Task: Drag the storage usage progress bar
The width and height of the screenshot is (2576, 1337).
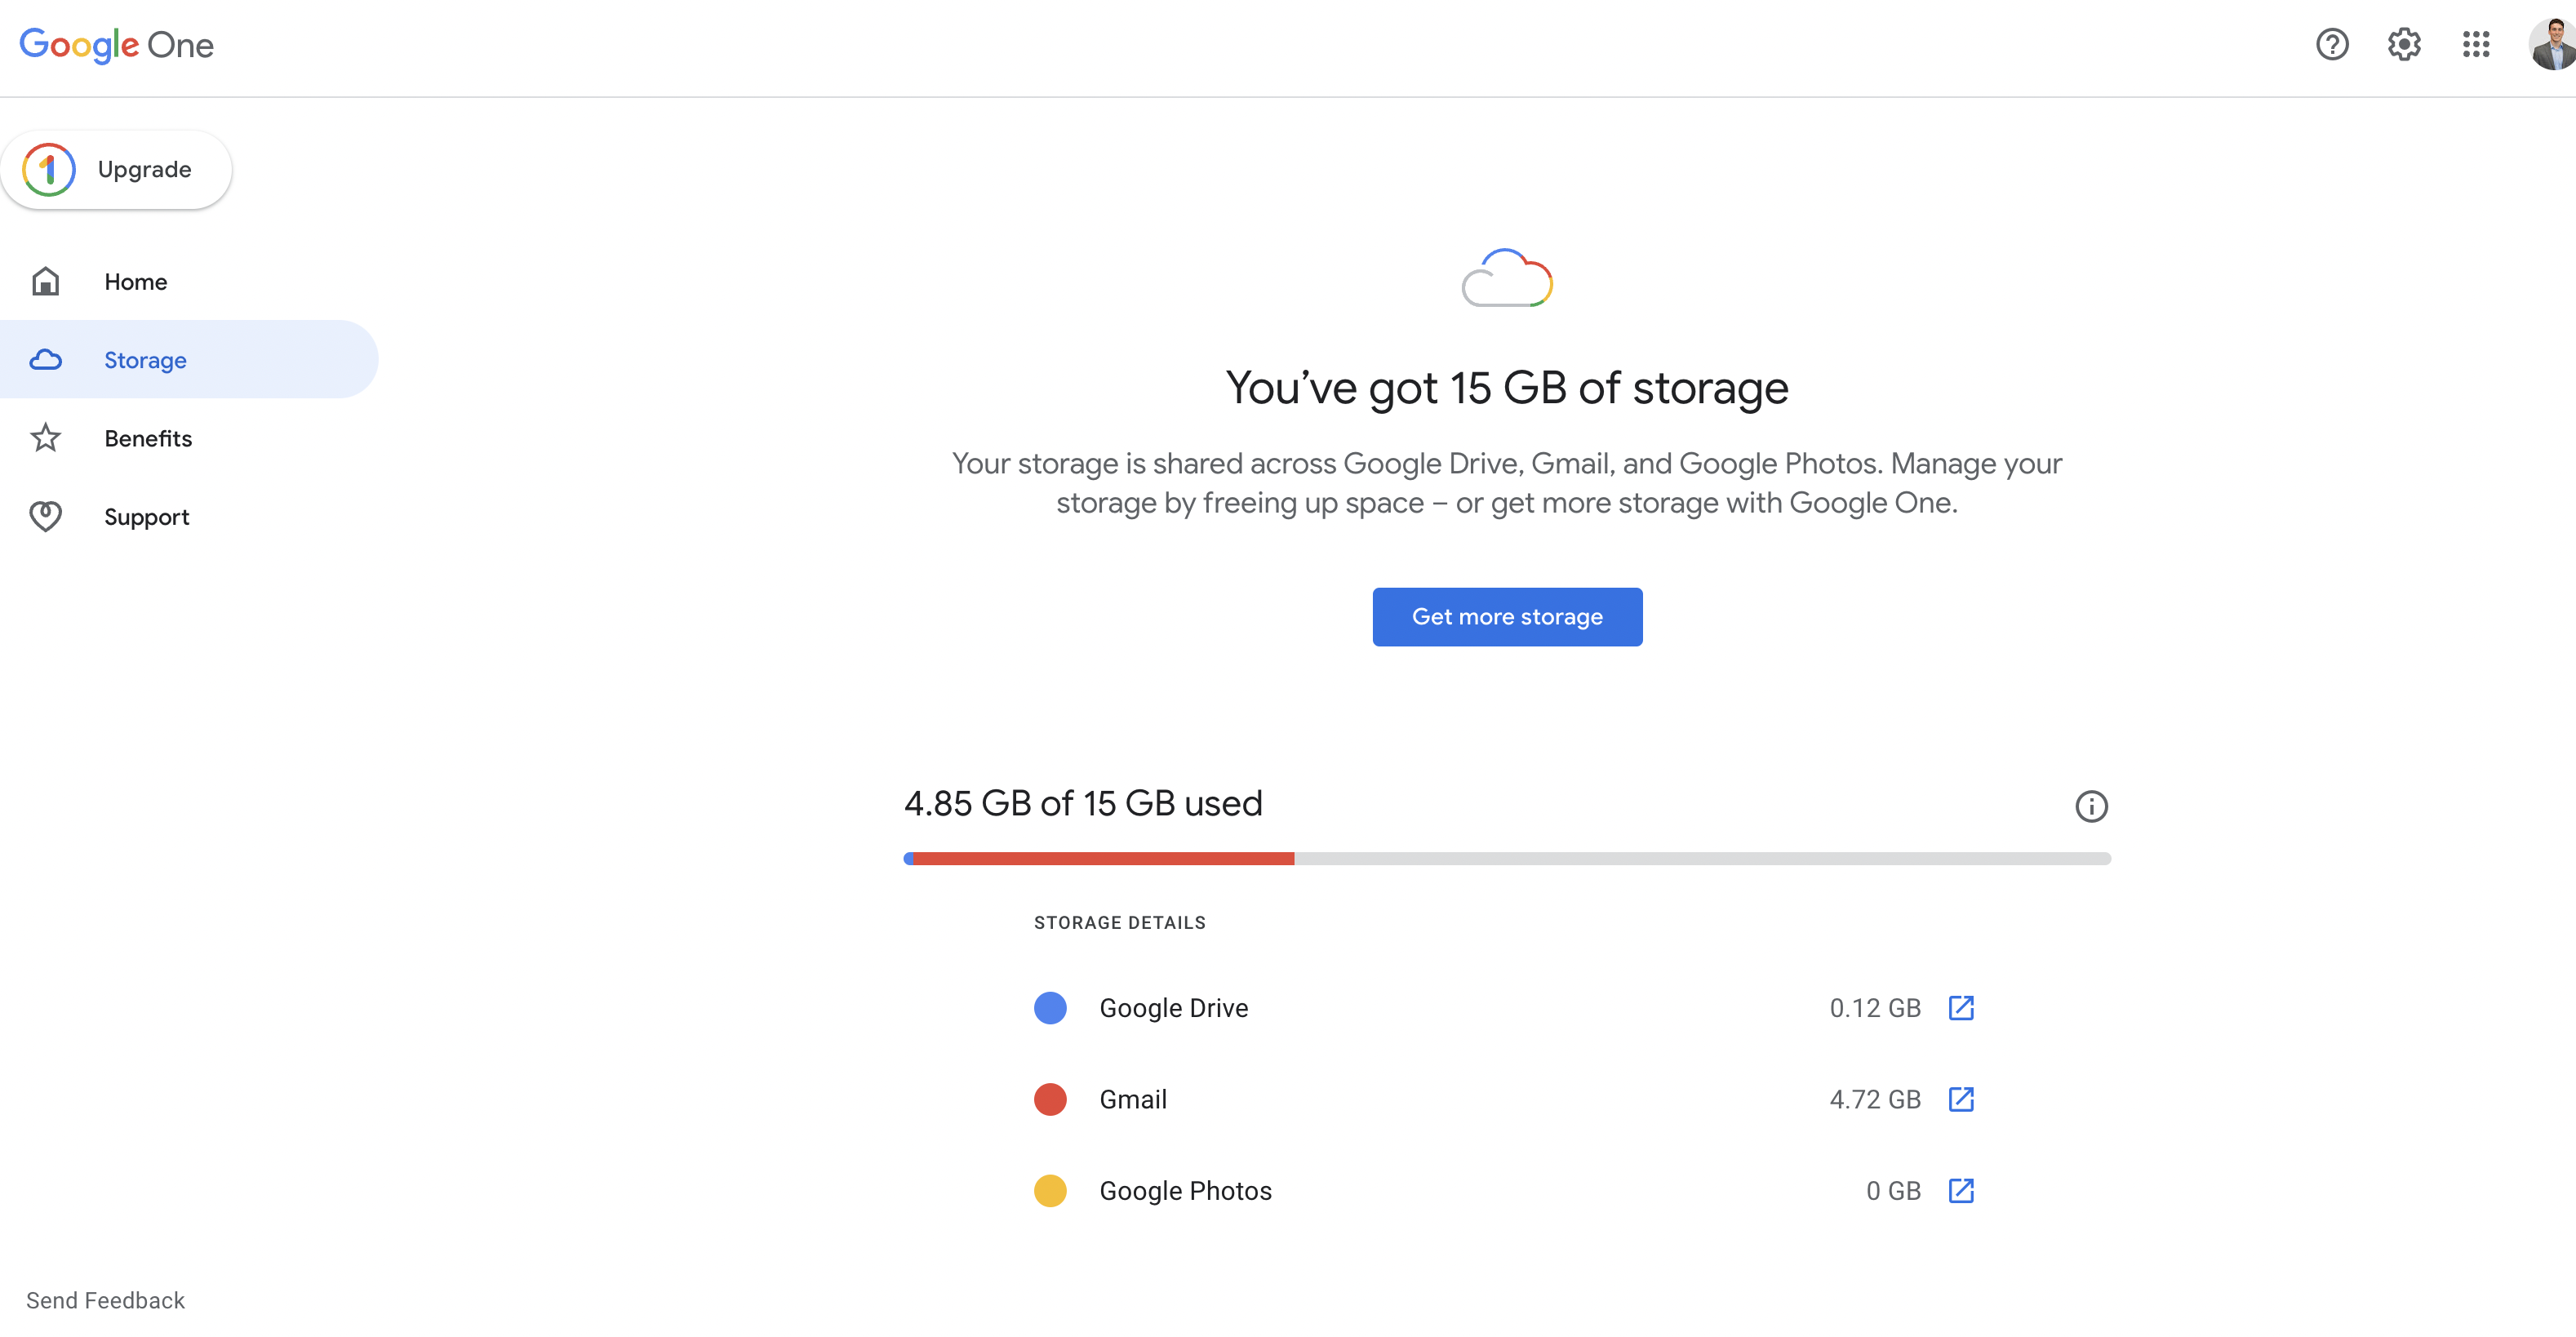Action: tap(1506, 857)
